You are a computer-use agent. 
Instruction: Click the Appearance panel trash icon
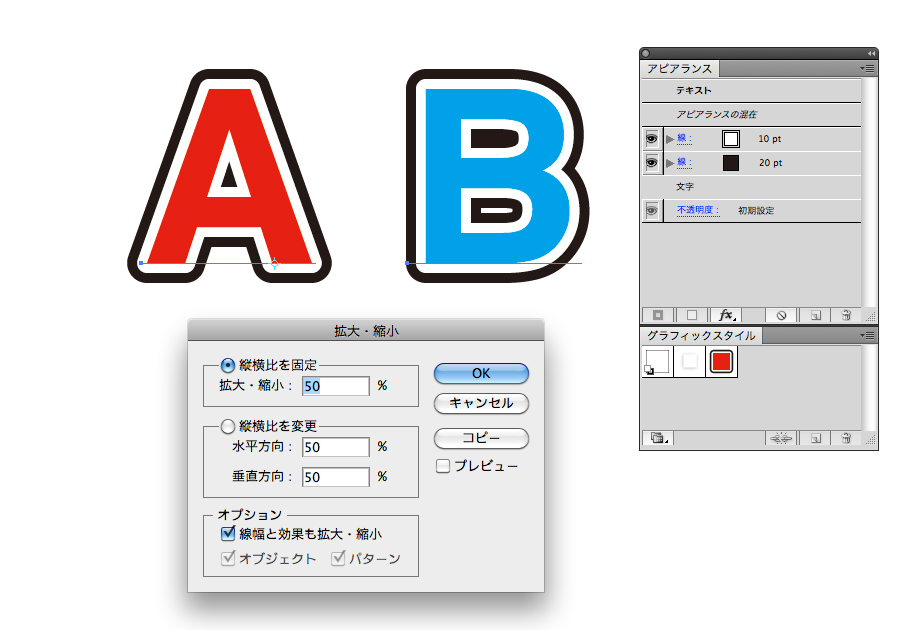tap(846, 314)
